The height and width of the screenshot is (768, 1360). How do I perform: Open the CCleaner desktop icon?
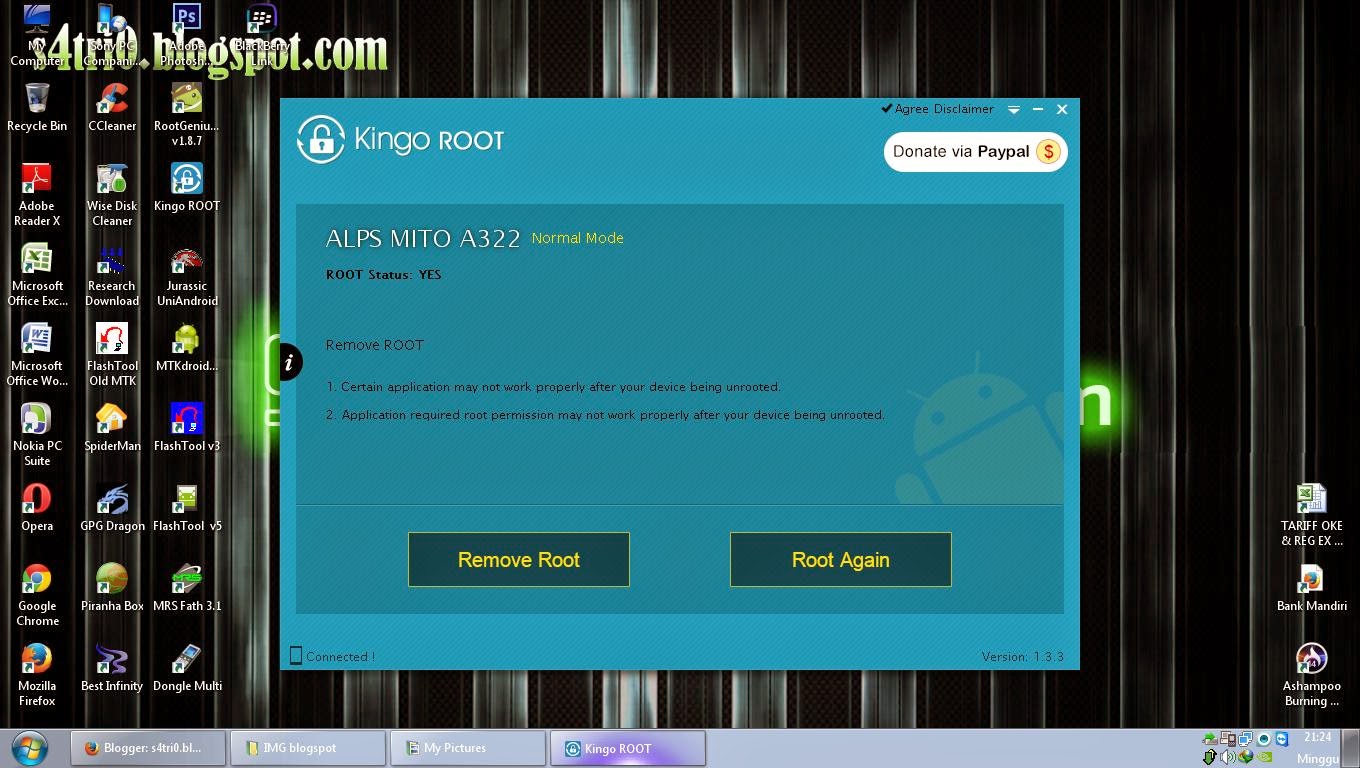coord(112,107)
